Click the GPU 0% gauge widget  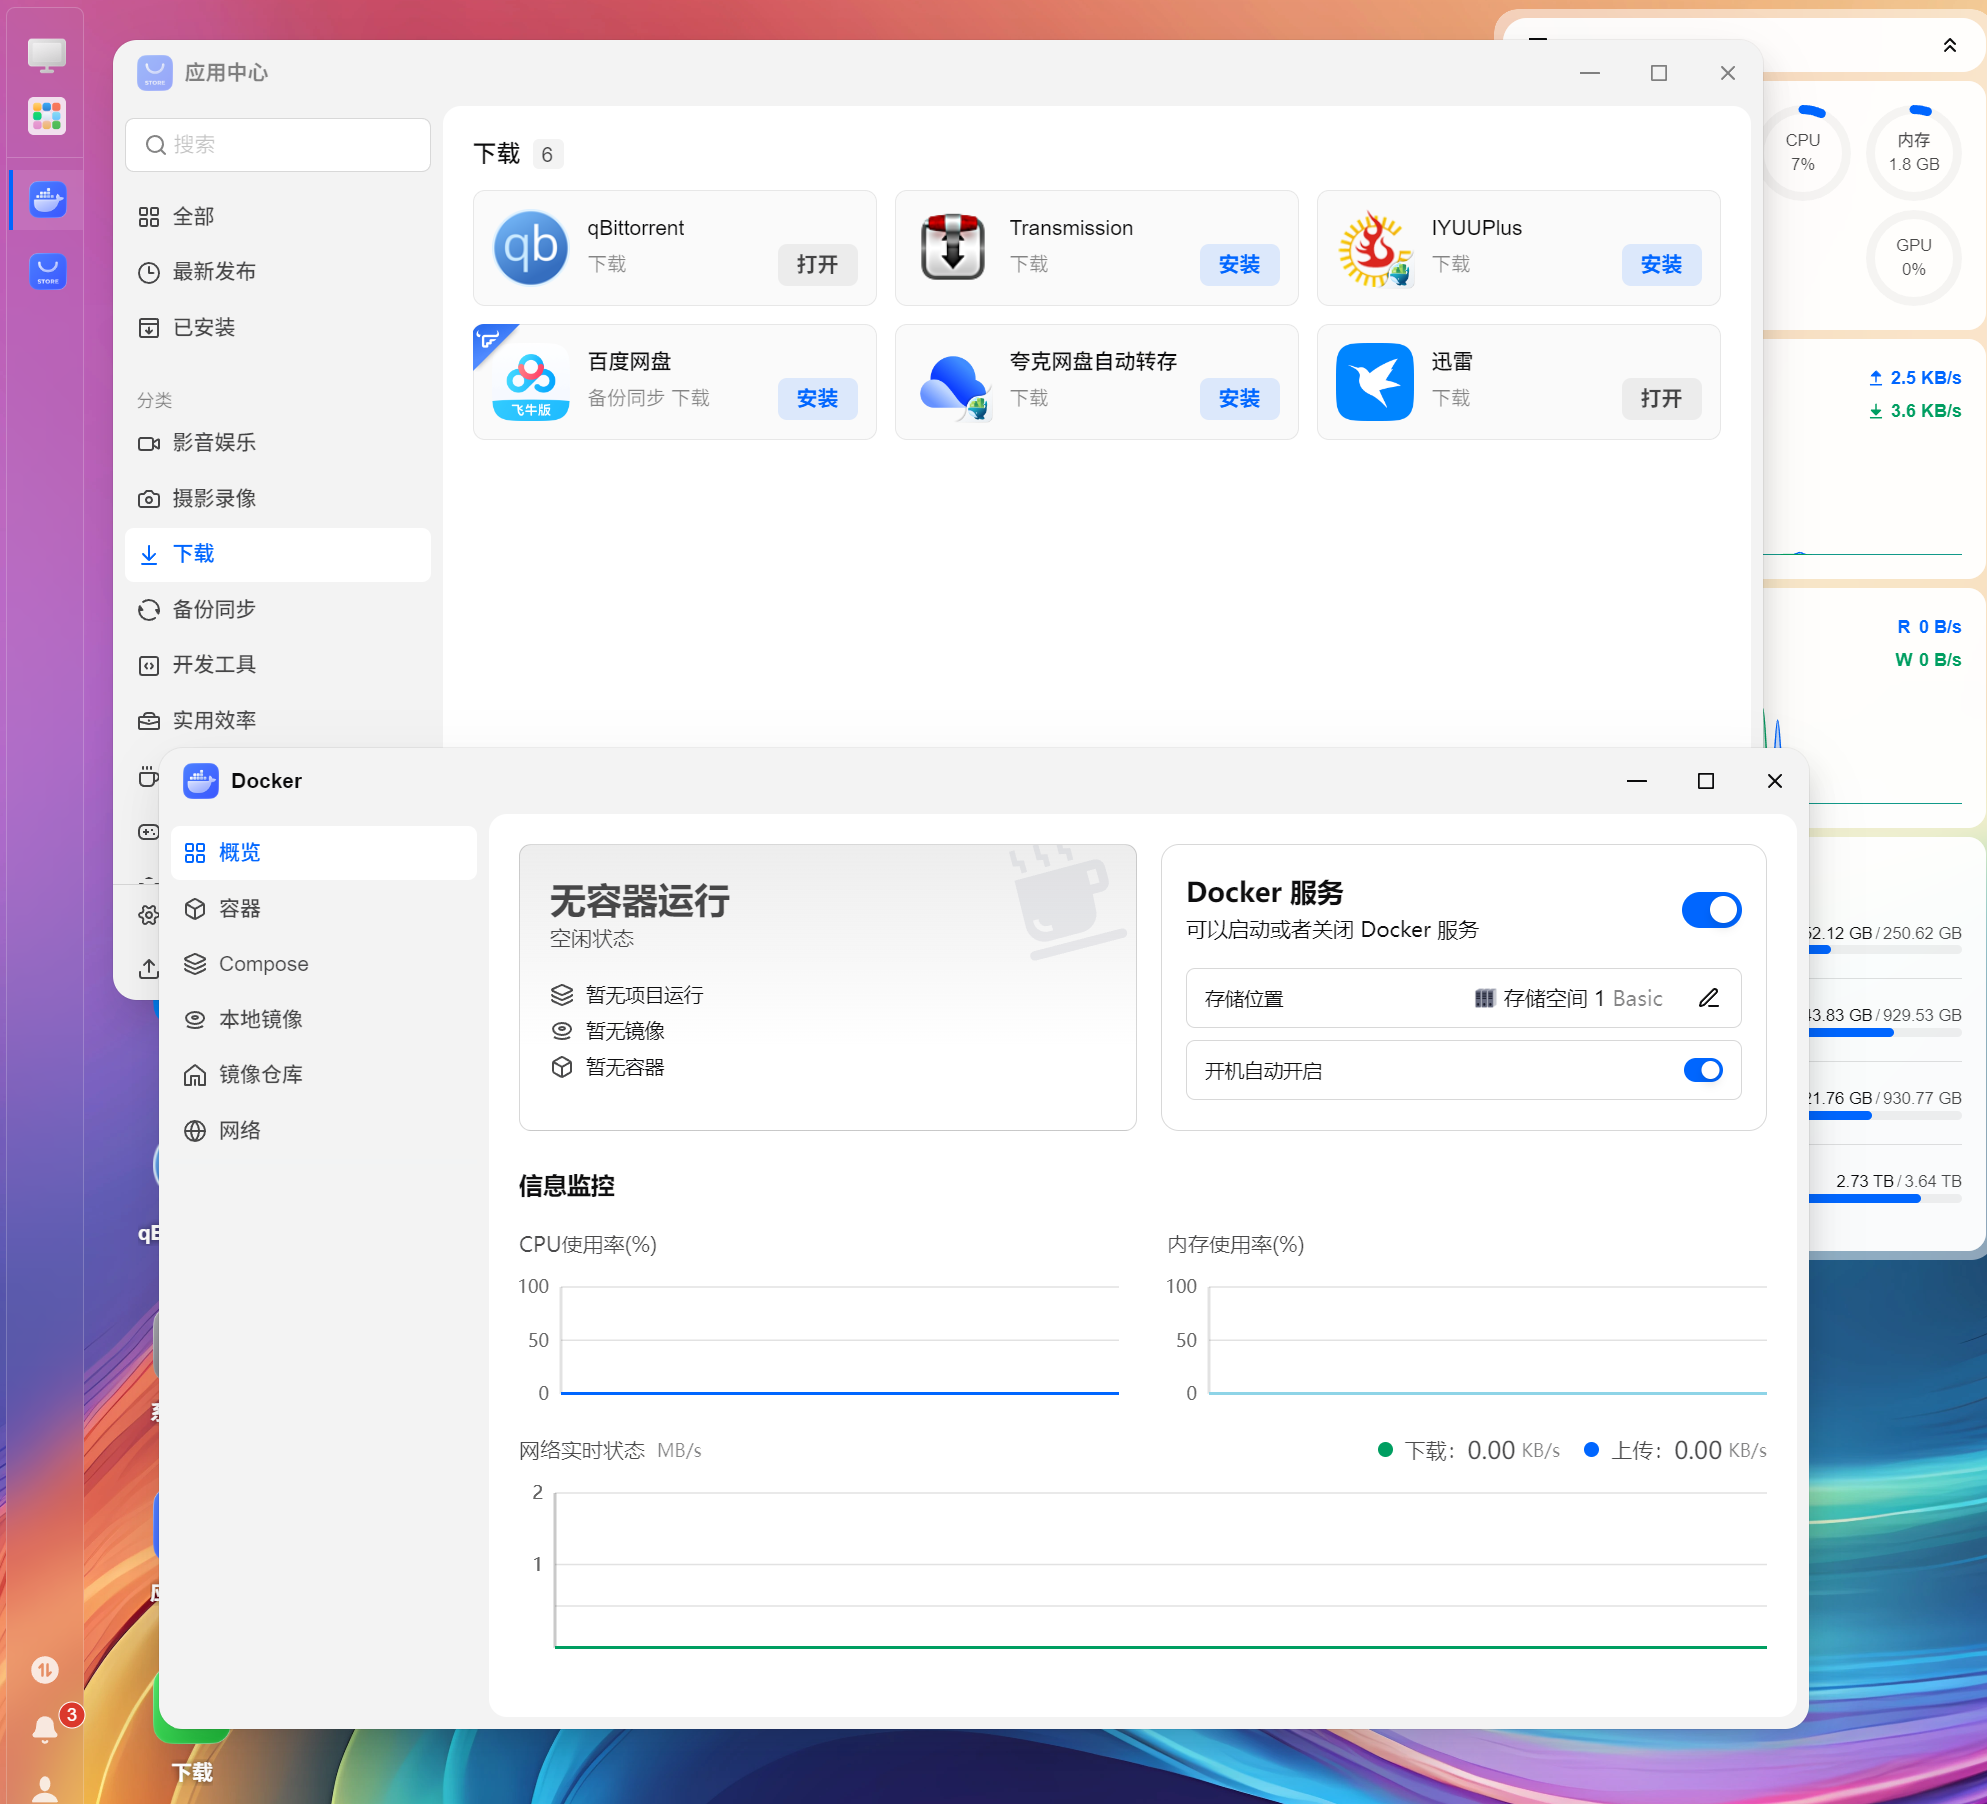coord(1913,257)
